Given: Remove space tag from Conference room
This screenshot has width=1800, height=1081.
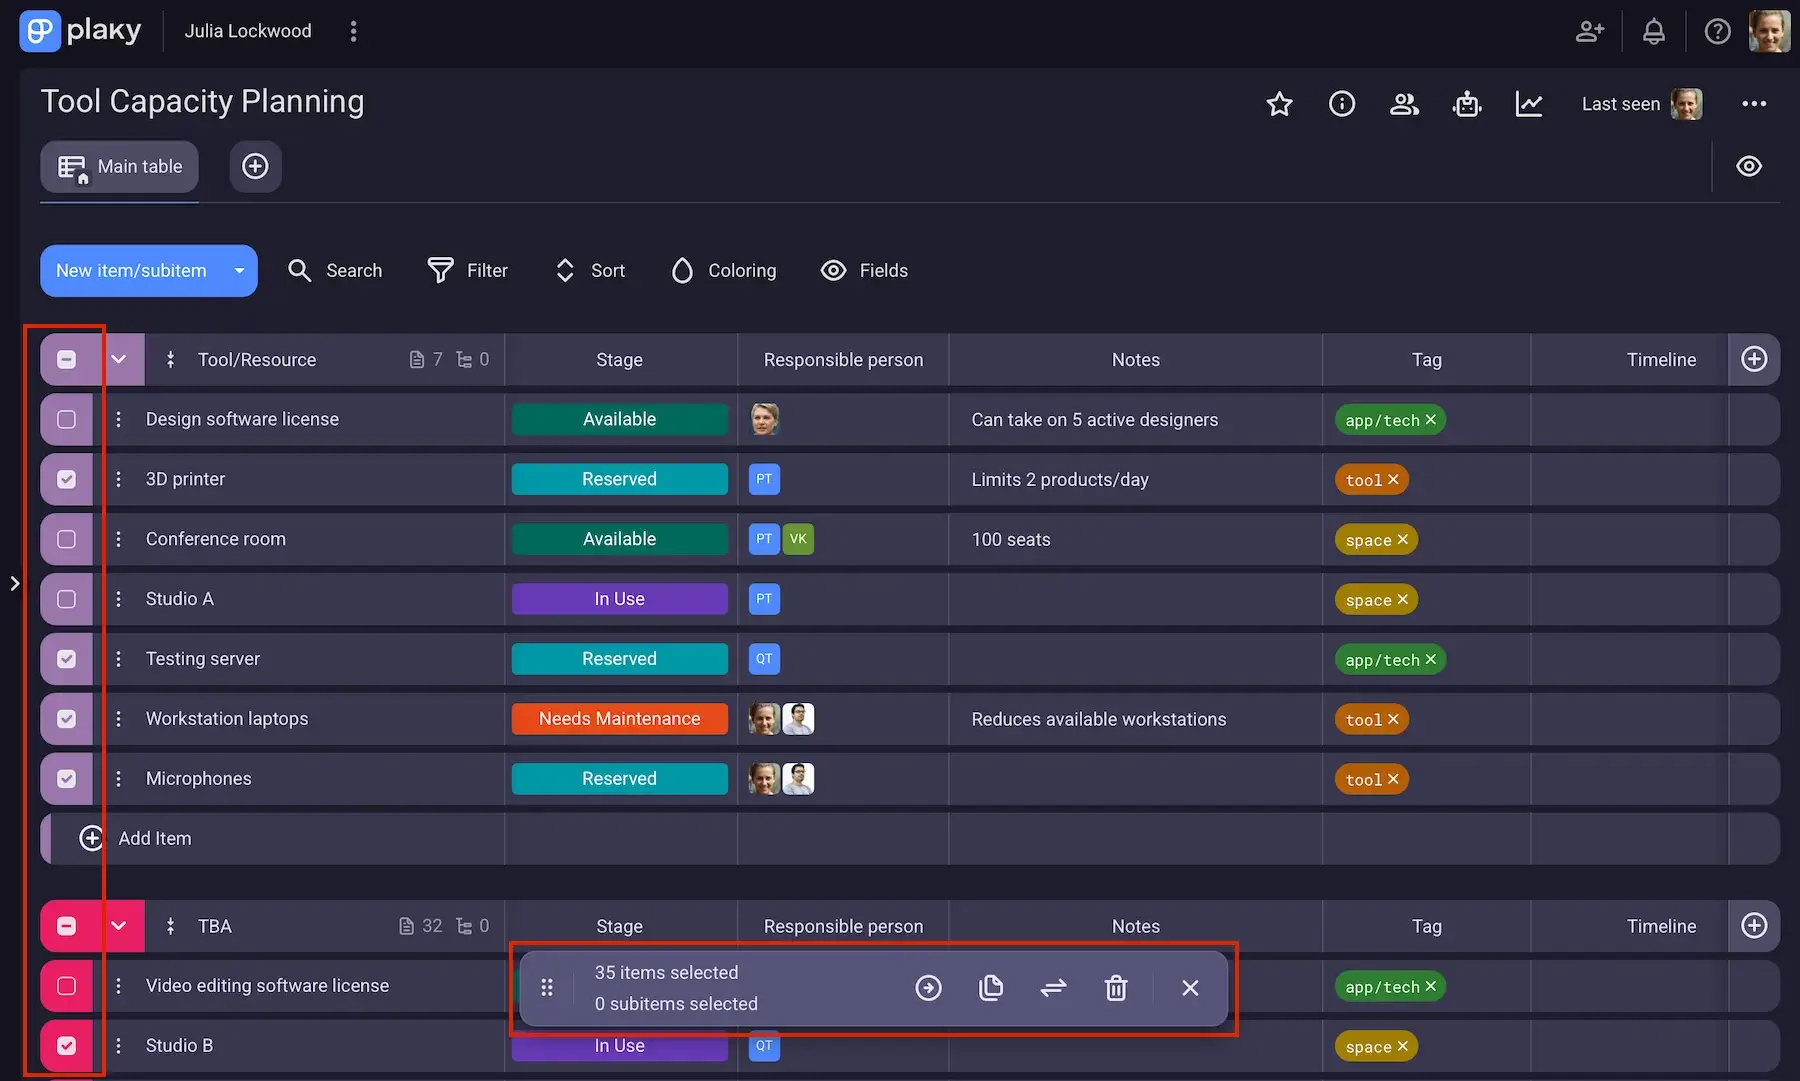Looking at the screenshot, I should [1402, 540].
